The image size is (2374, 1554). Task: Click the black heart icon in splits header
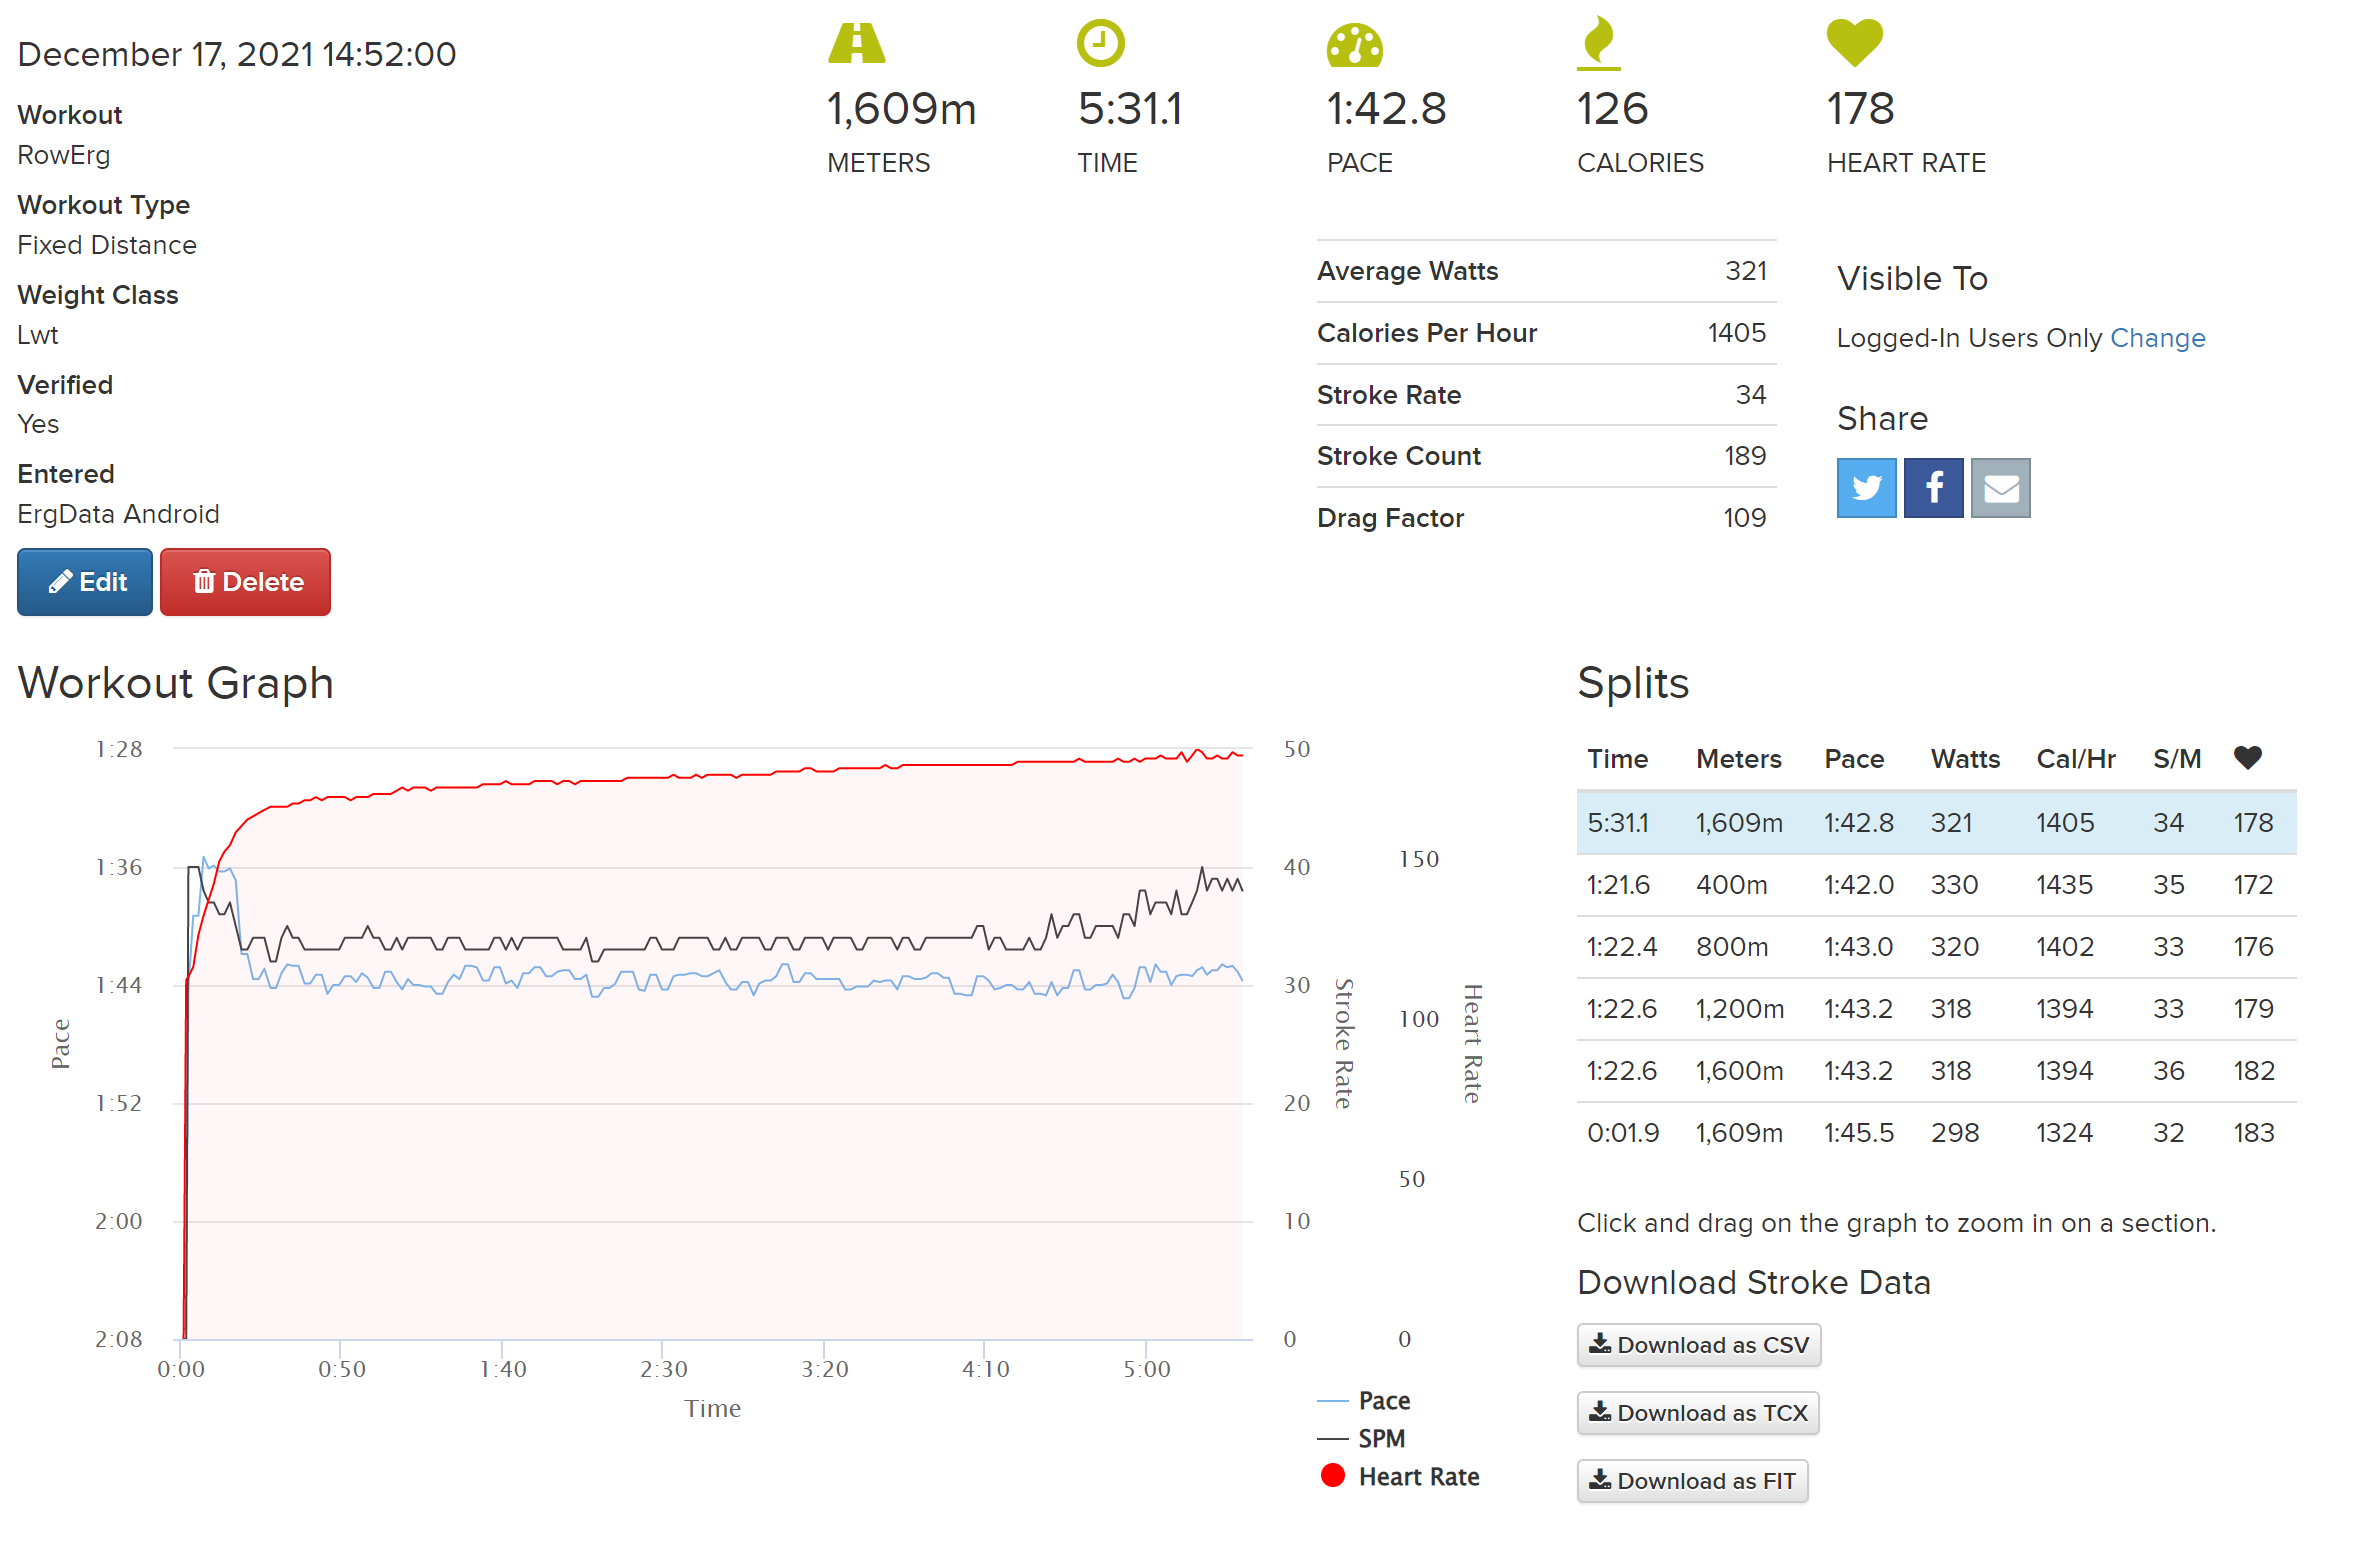[2247, 758]
